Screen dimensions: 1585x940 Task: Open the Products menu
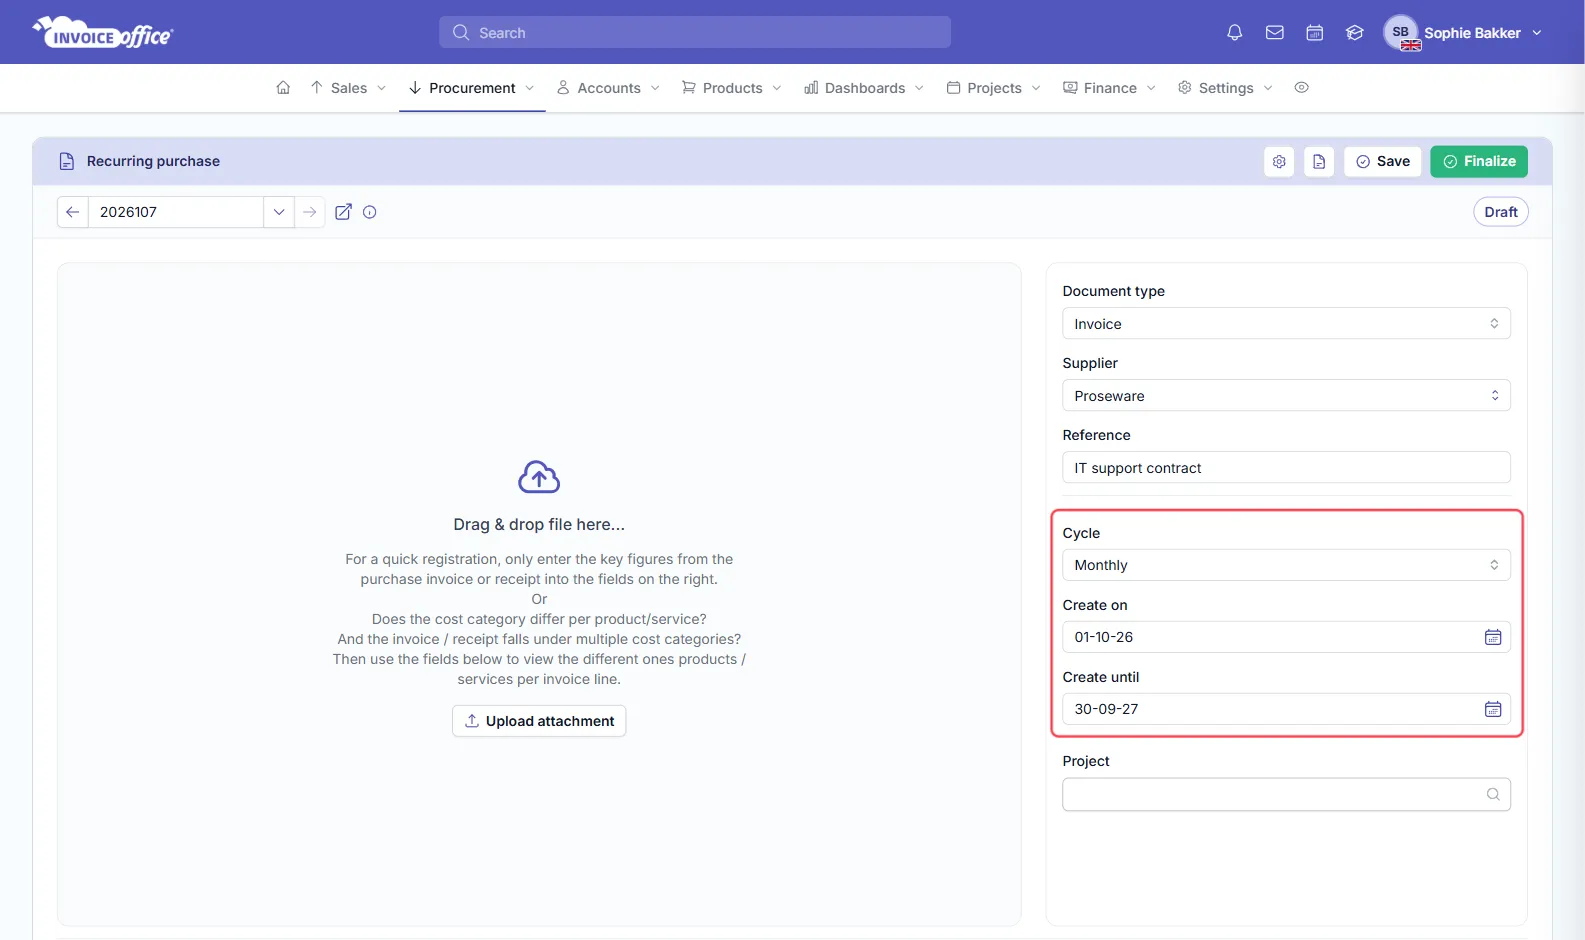click(x=732, y=88)
